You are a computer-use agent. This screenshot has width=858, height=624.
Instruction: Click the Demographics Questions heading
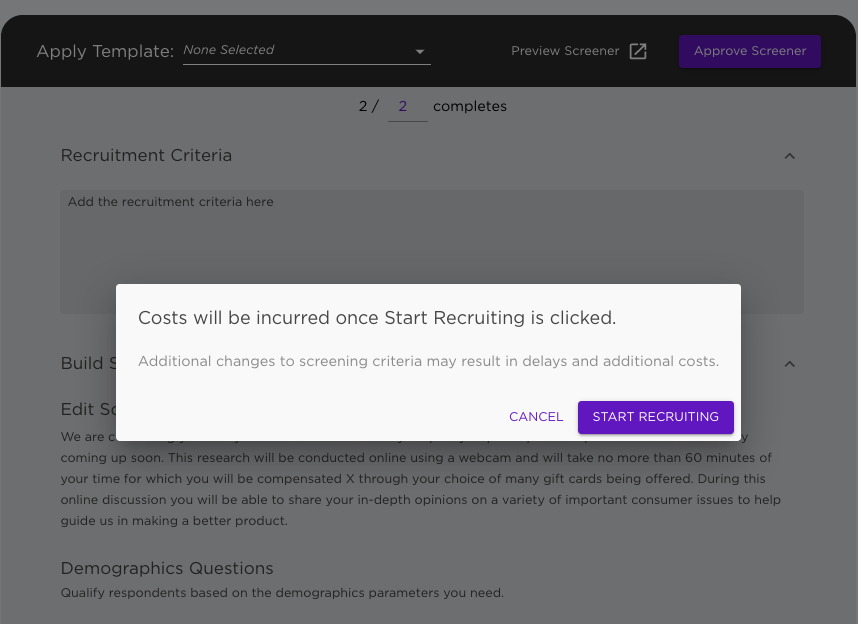[x=167, y=568]
